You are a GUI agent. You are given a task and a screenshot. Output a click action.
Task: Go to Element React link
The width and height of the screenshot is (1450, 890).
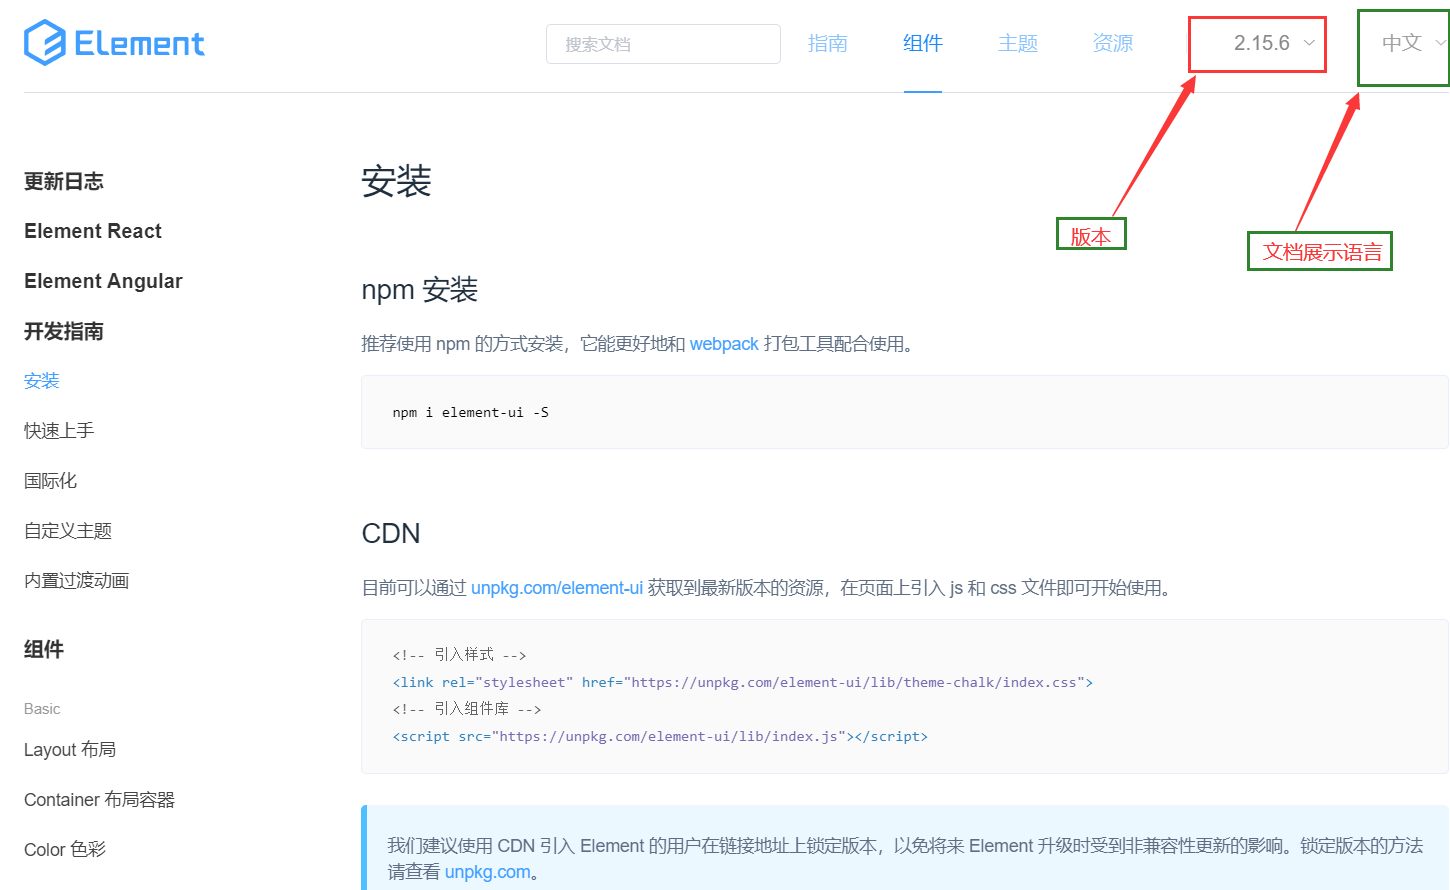pyautogui.click(x=93, y=231)
